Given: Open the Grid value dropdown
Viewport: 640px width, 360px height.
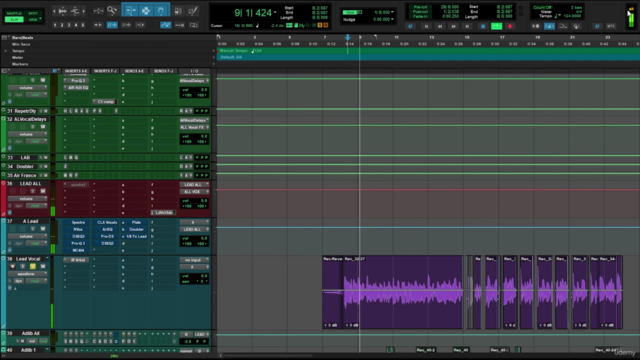Looking at the screenshot, I should coord(392,12).
